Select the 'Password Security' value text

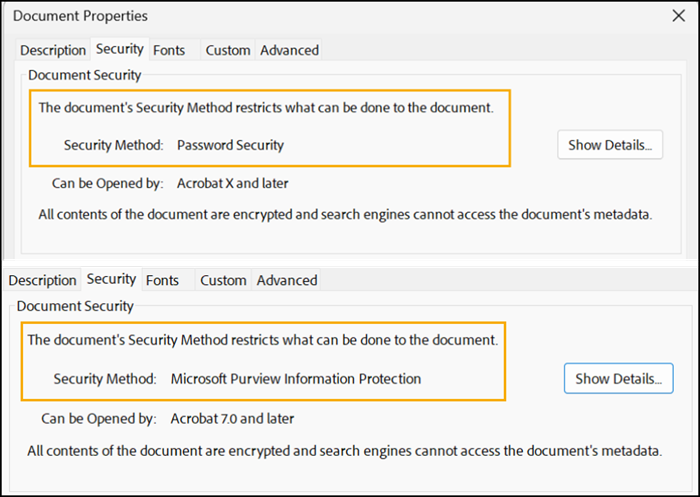click(230, 145)
